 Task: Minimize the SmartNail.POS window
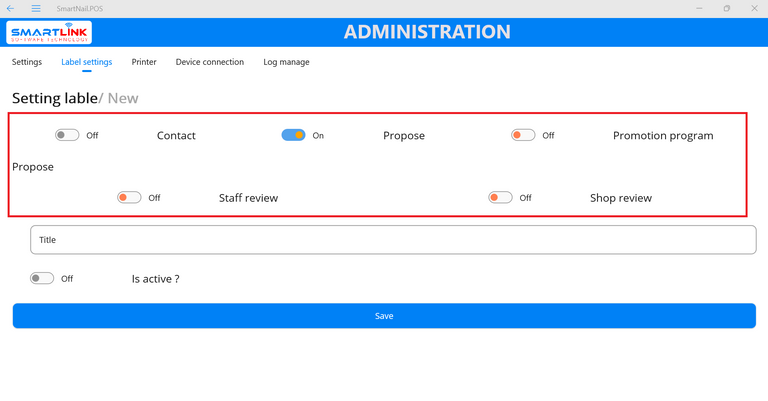pyautogui.click(x=699, y=8)
